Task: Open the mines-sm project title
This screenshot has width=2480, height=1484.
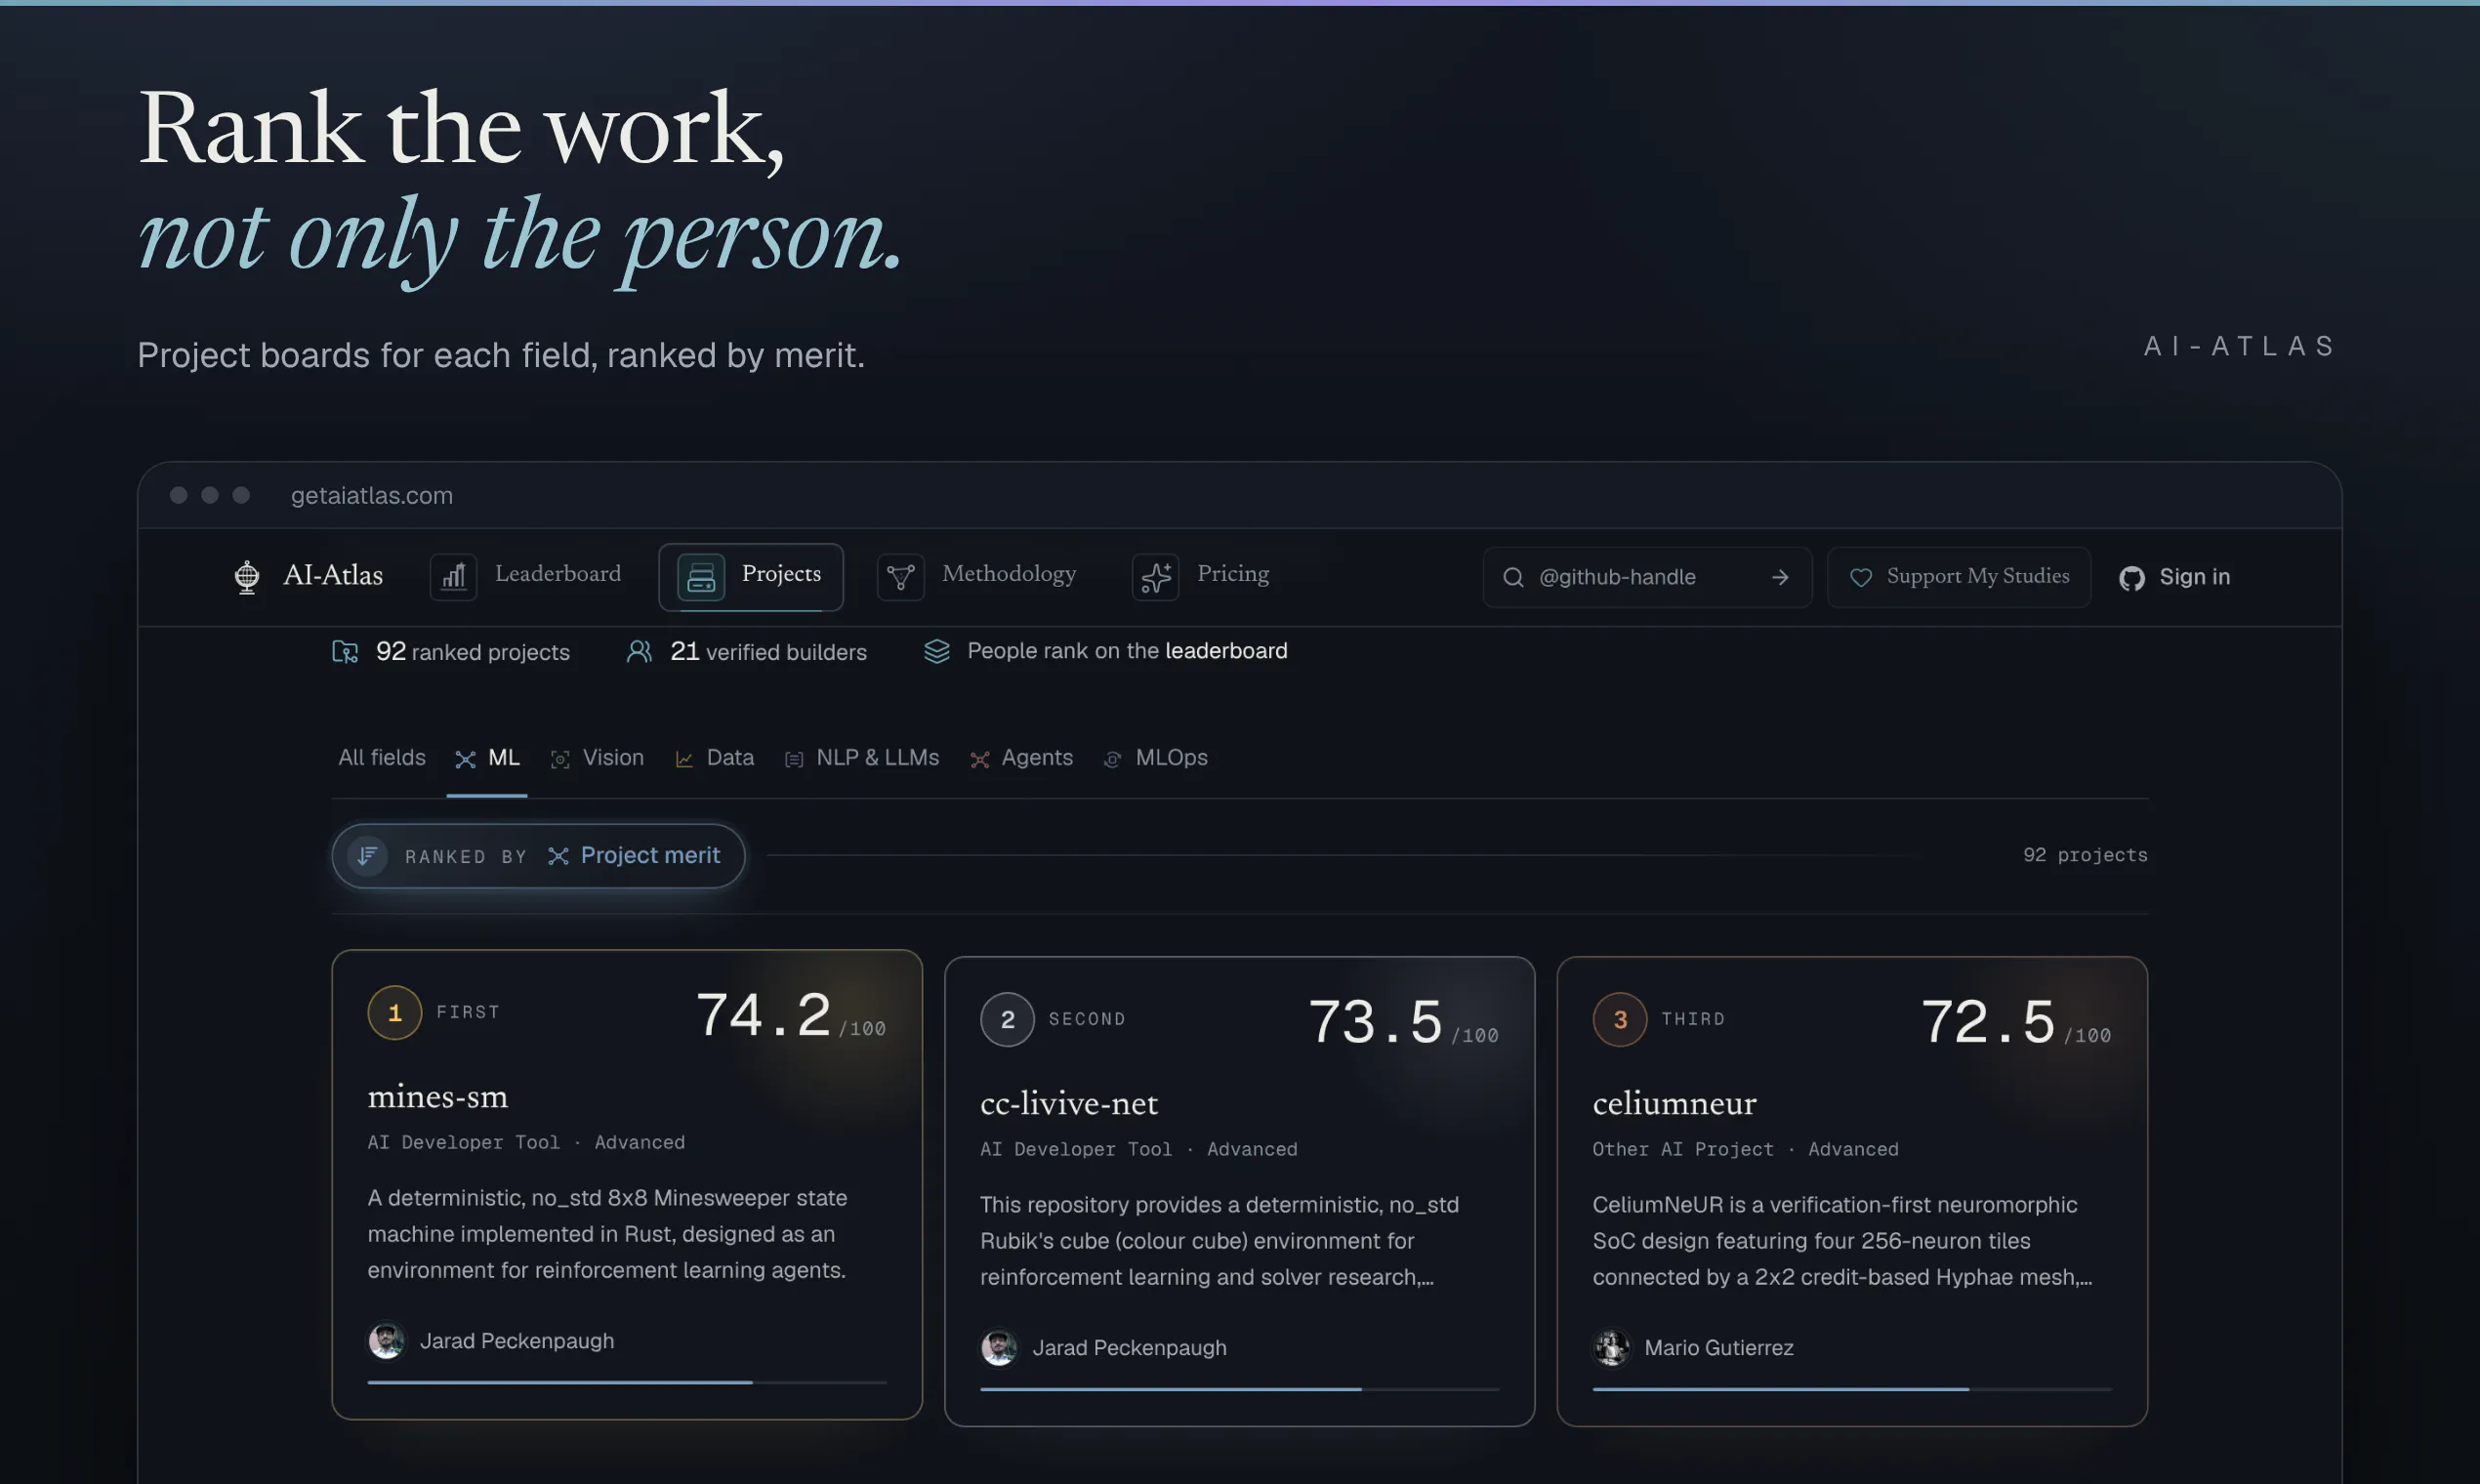Action: click(x=438, y=1096)
